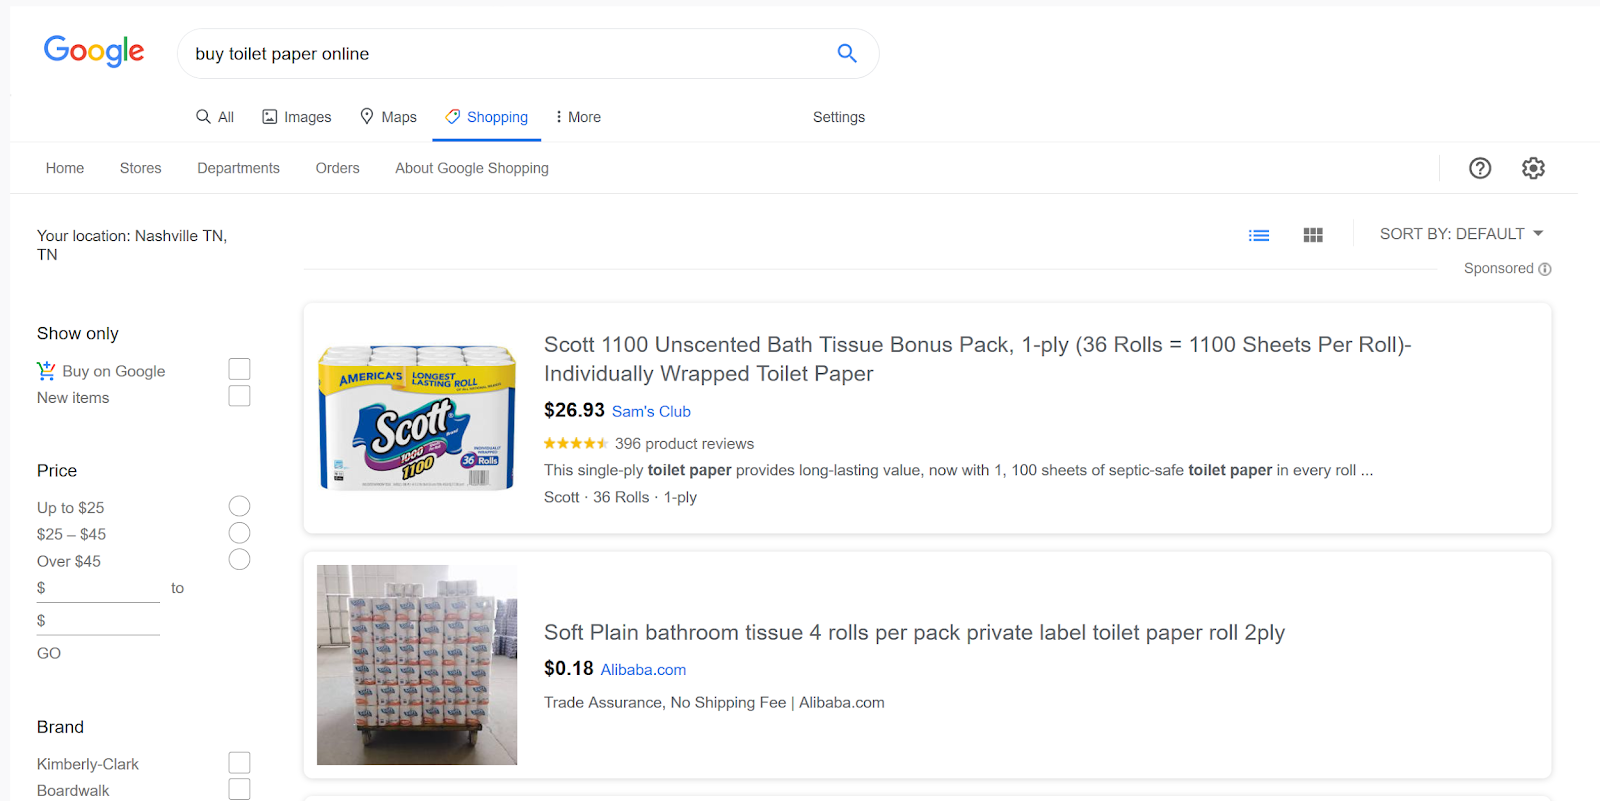The width and height of the screenshot is (1600, 801).
Task: Click the Sam's Club seller link
Action: click(x=651, y=412)
